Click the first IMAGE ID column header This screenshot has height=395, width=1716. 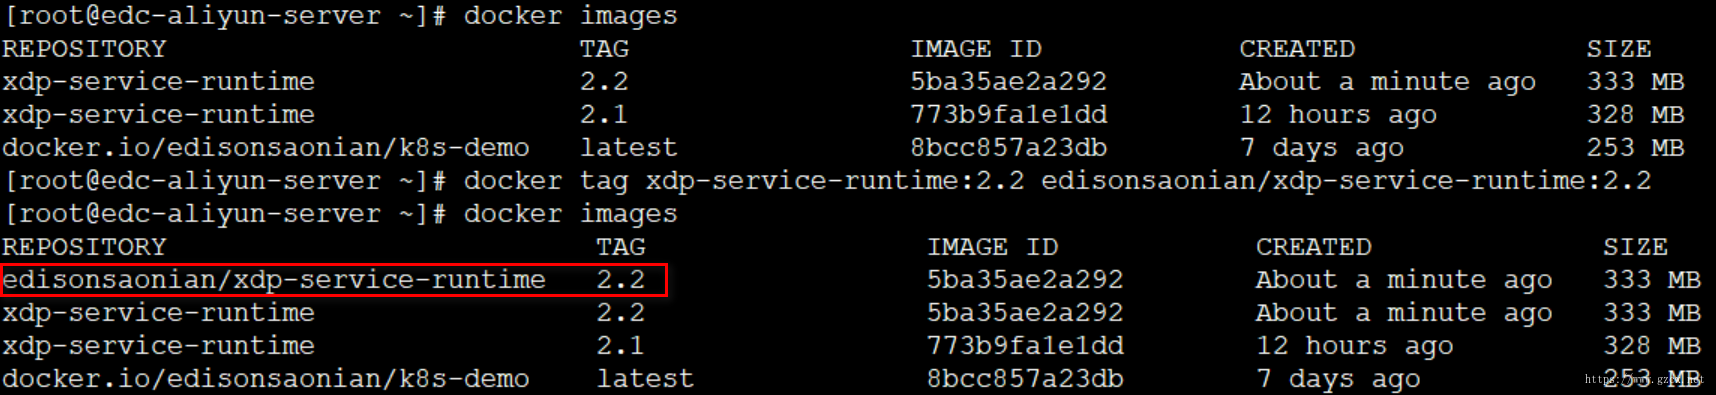pyautogui.click(x=976, y=49)
